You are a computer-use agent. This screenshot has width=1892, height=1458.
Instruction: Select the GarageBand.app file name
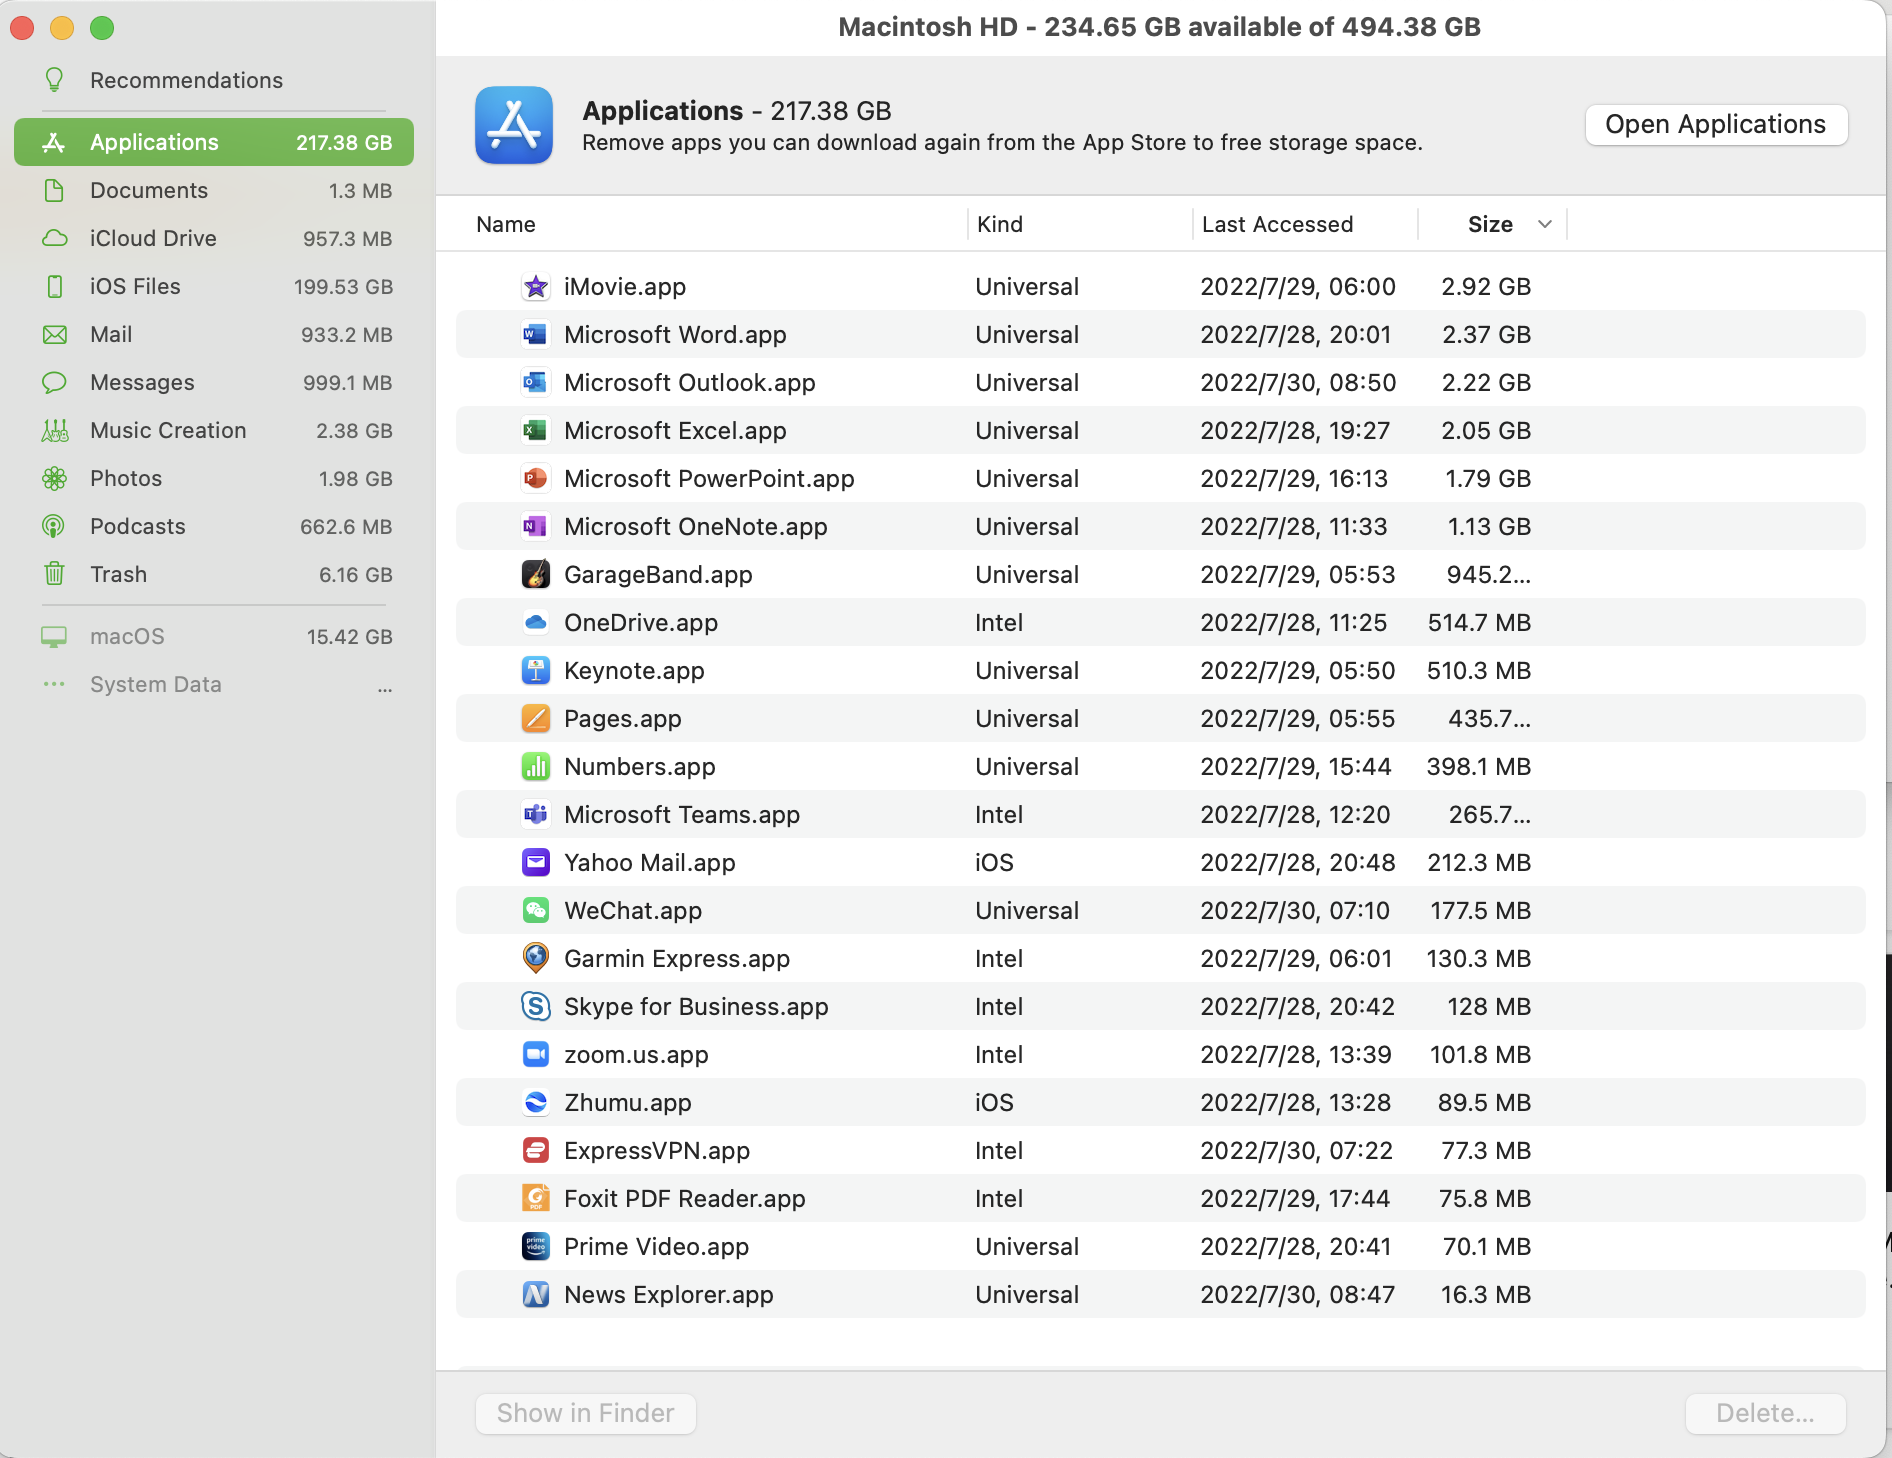[658, 575]
